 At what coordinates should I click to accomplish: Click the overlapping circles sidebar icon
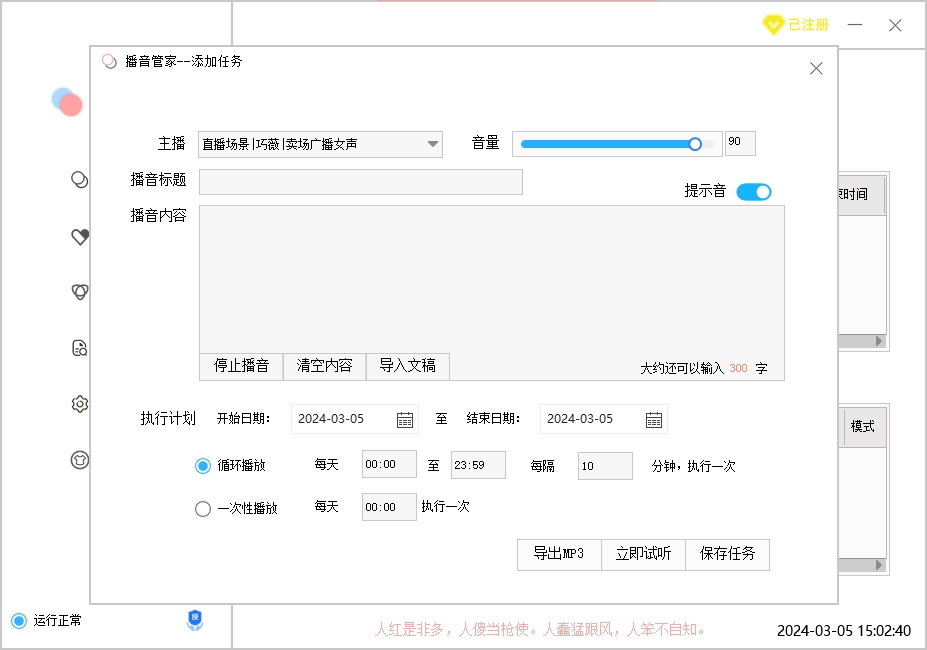[79, 180]
